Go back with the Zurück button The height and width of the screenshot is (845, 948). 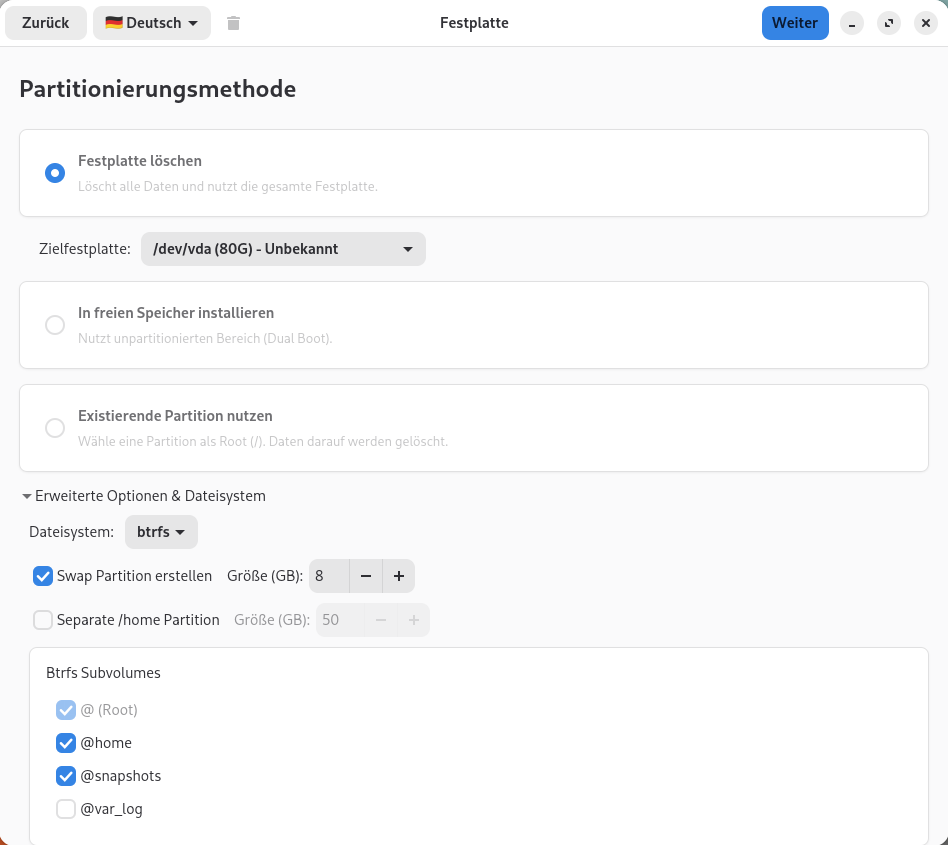pyautogui.click(x=45, y=23)
